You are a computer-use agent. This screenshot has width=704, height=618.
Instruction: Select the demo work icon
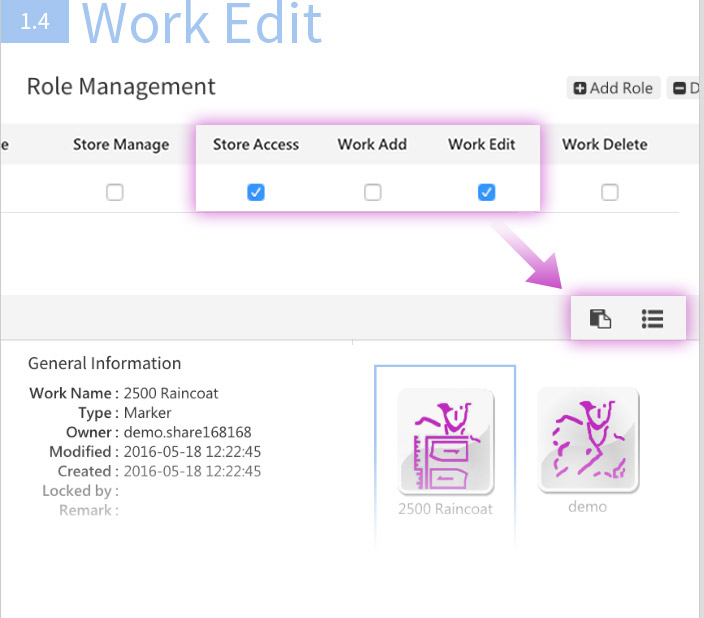[x=588, y=440]
